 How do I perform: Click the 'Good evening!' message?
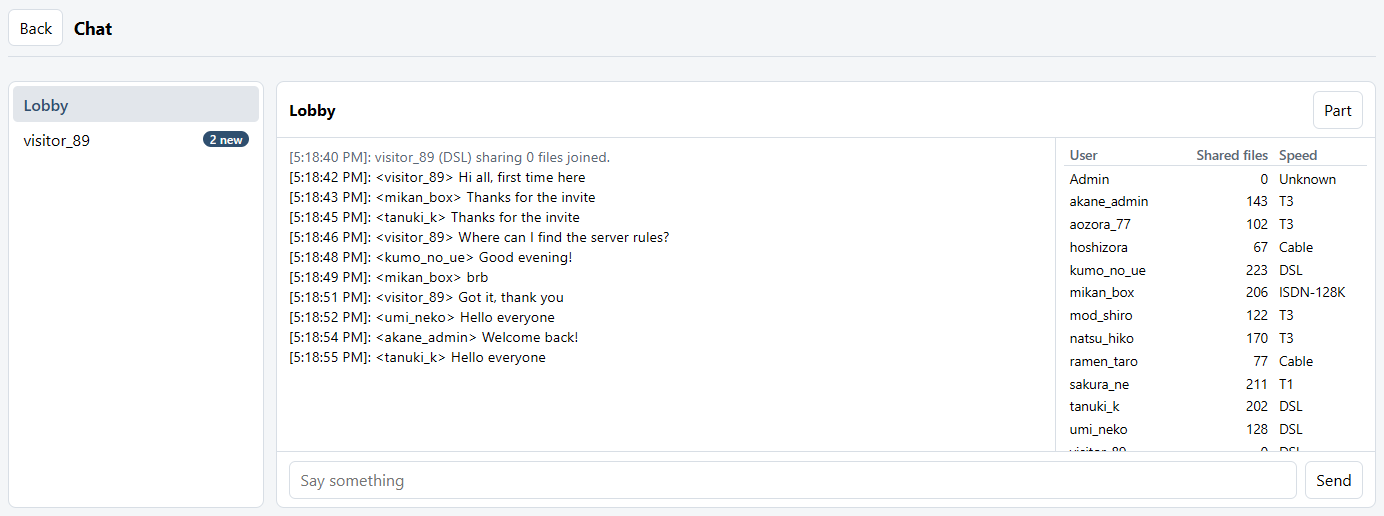(x=431, y=257)
